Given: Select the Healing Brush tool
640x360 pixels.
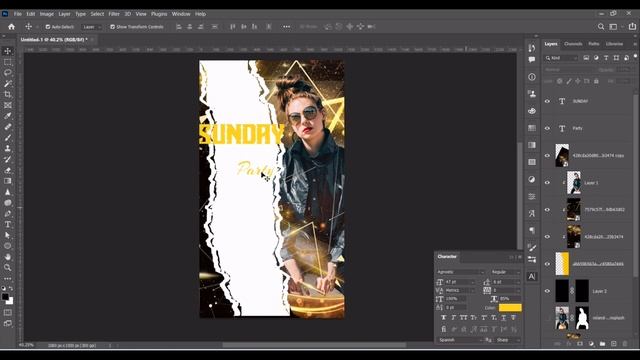Looking at the screenshot, I should tap(8, 127).
